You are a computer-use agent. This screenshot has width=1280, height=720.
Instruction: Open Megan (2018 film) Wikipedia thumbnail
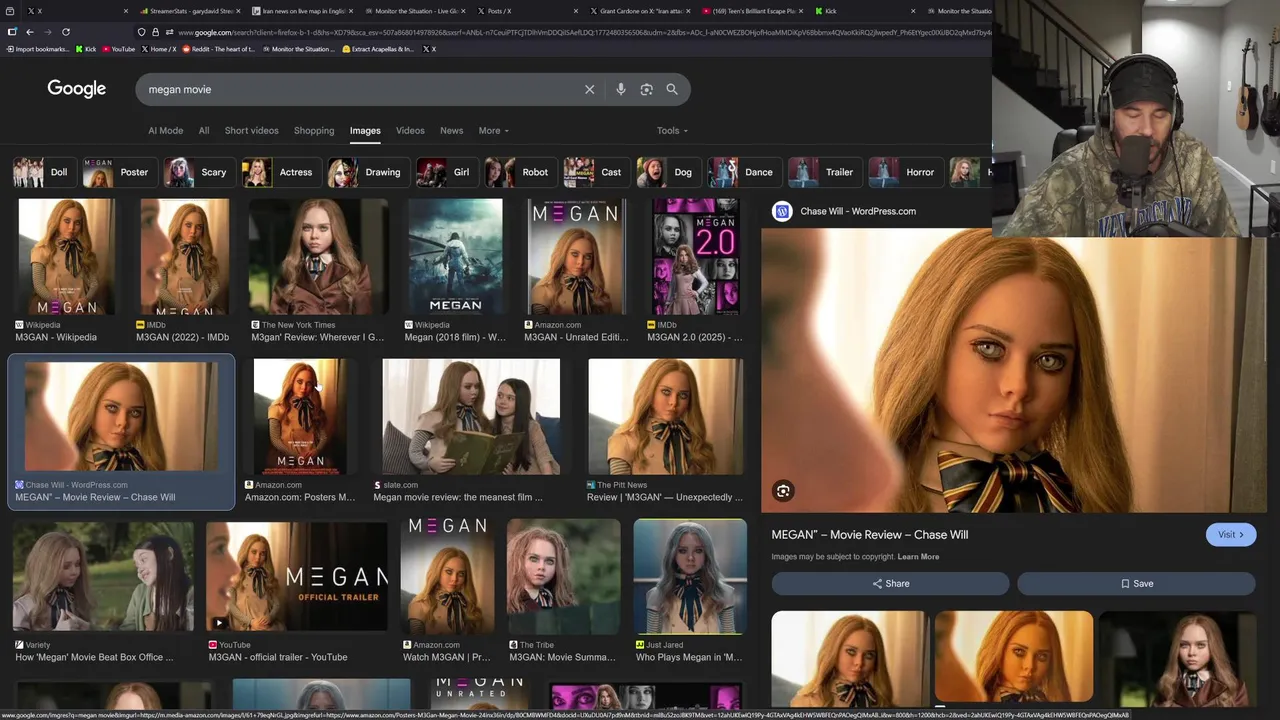(x=455, y=257)
